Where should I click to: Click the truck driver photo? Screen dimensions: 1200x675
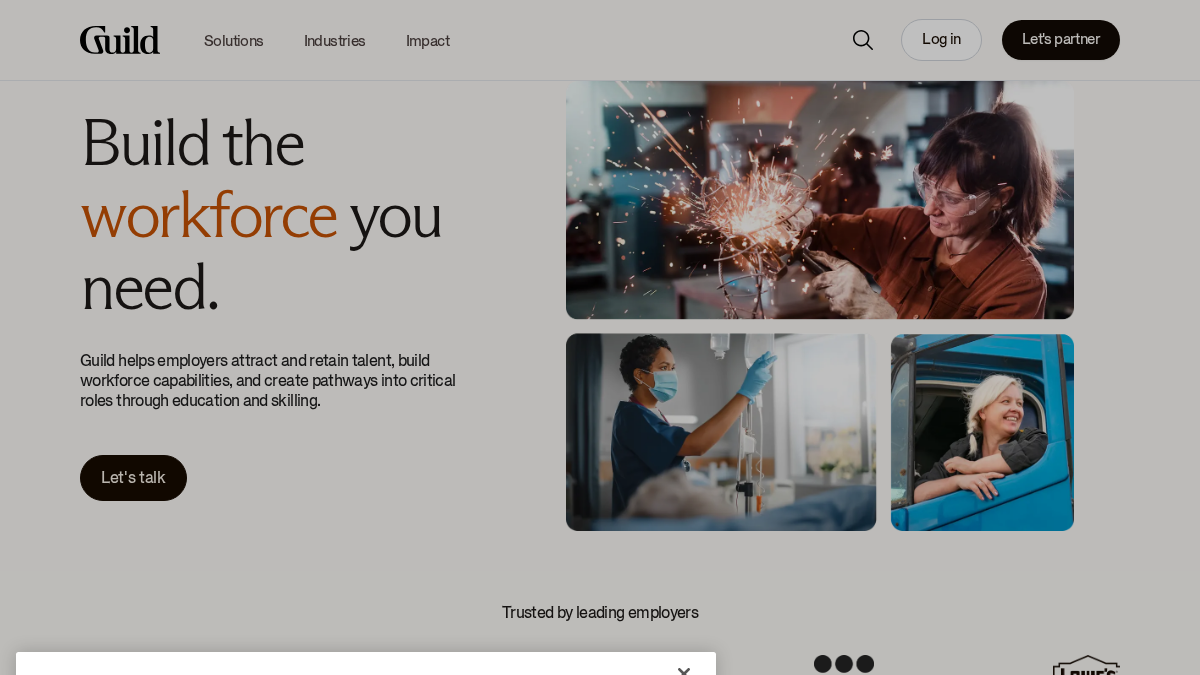(982, 432)
